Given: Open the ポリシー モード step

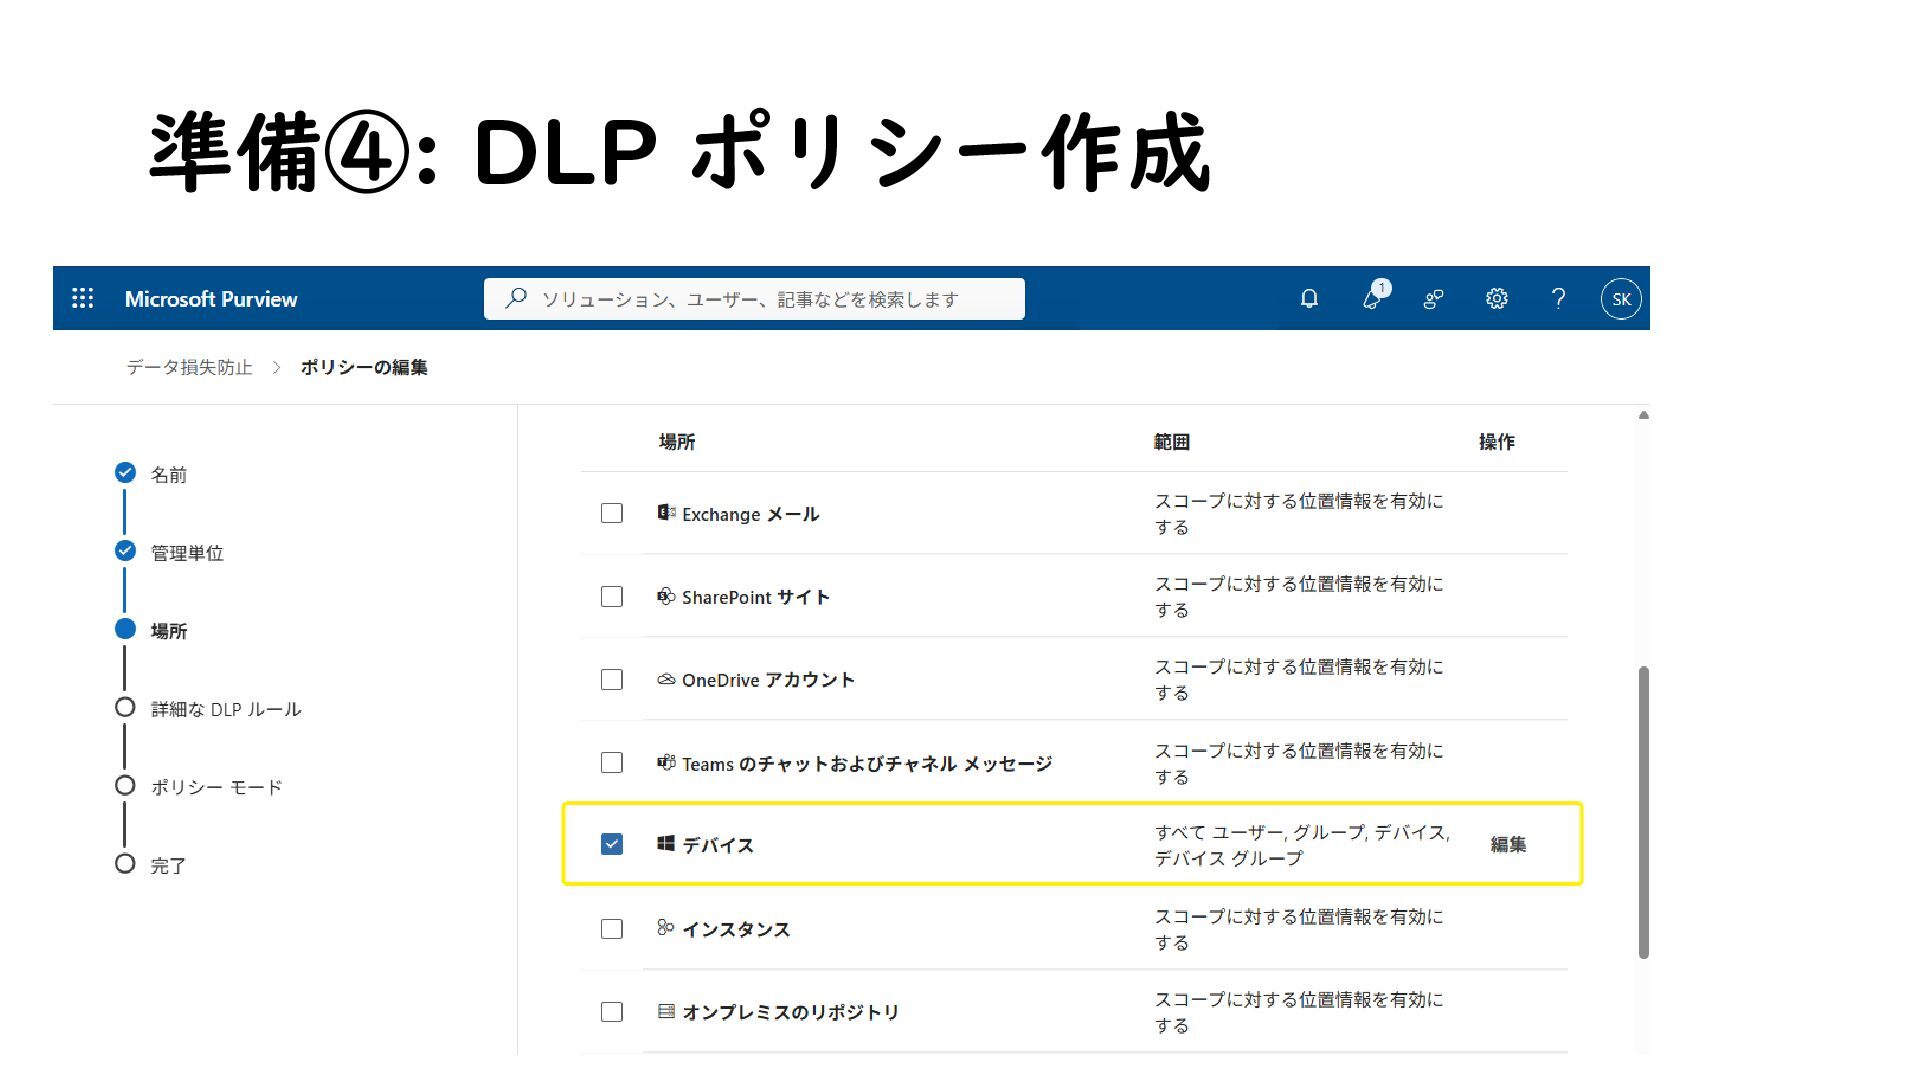Looking at the screenshot, I should [216, 787].
